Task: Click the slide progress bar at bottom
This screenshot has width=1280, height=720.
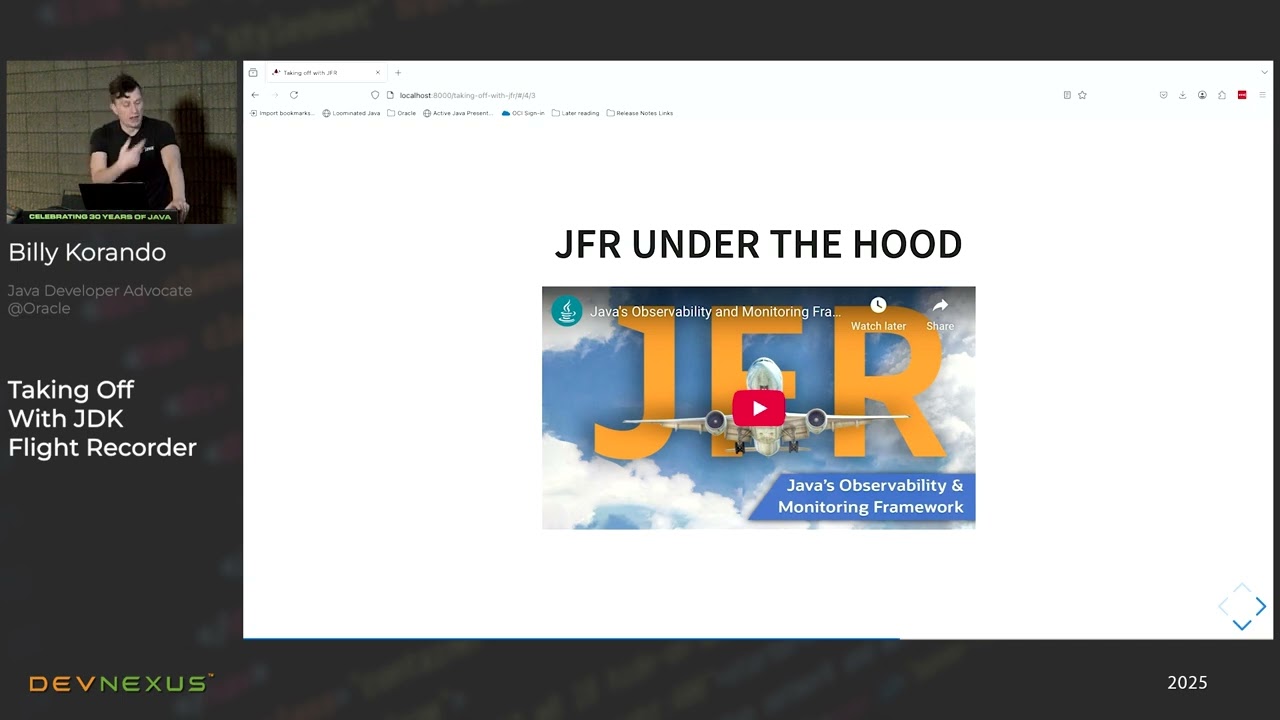Action: click(x=758, y=637)
